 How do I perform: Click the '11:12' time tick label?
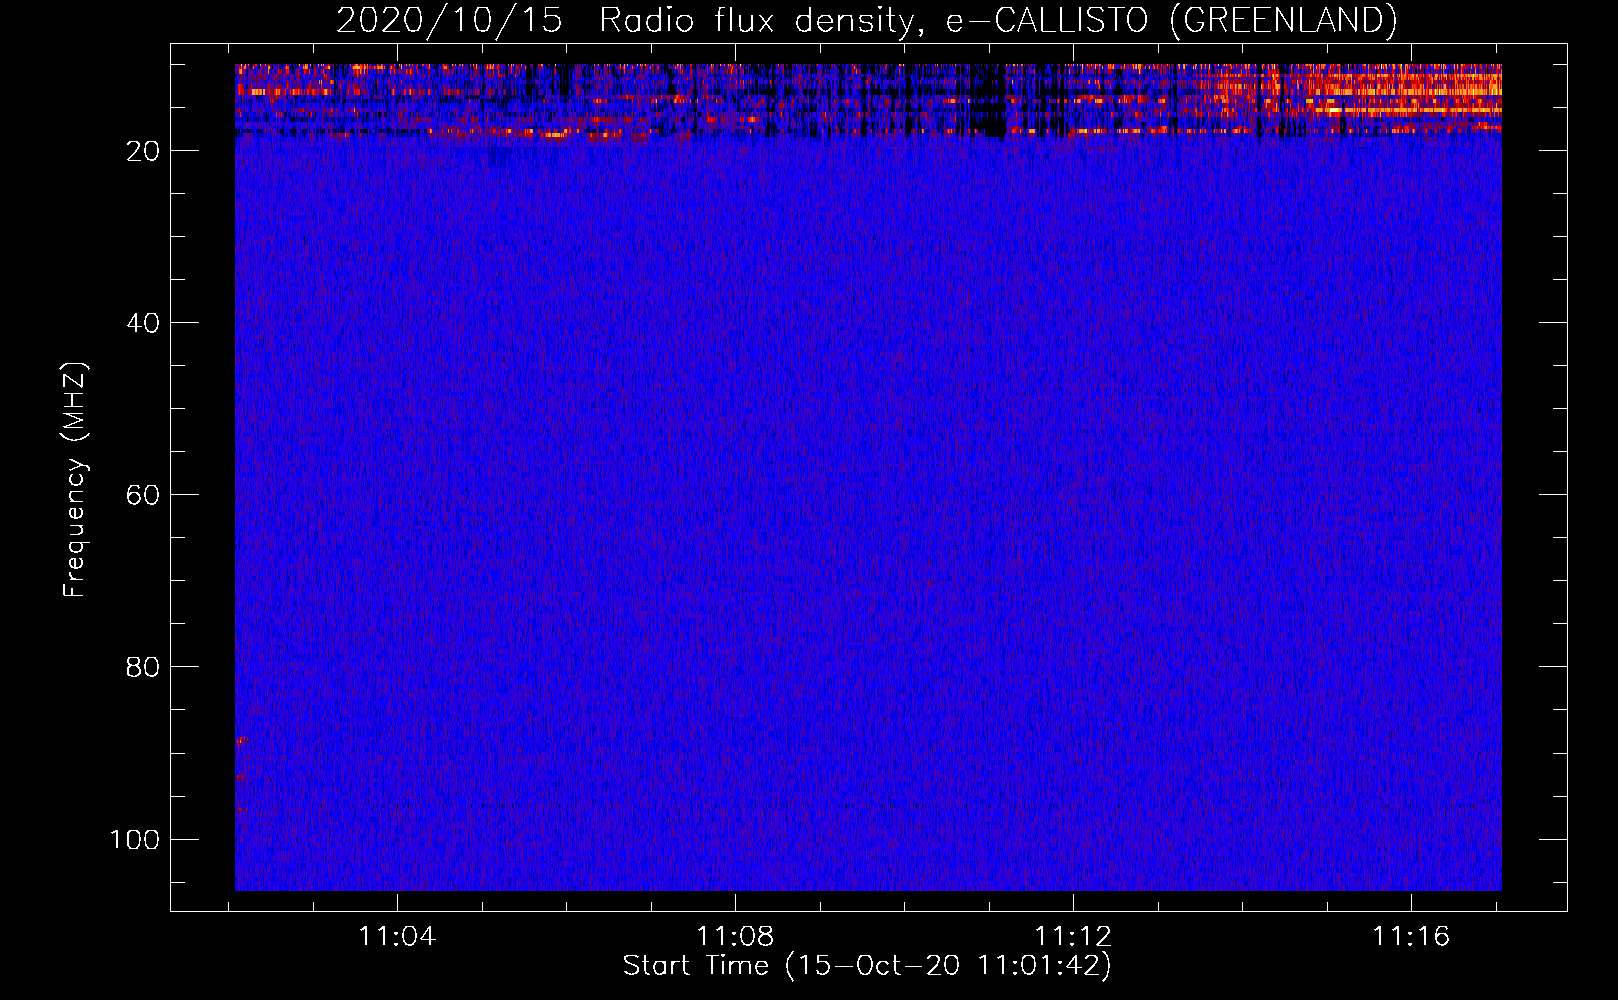(1073, 936)
